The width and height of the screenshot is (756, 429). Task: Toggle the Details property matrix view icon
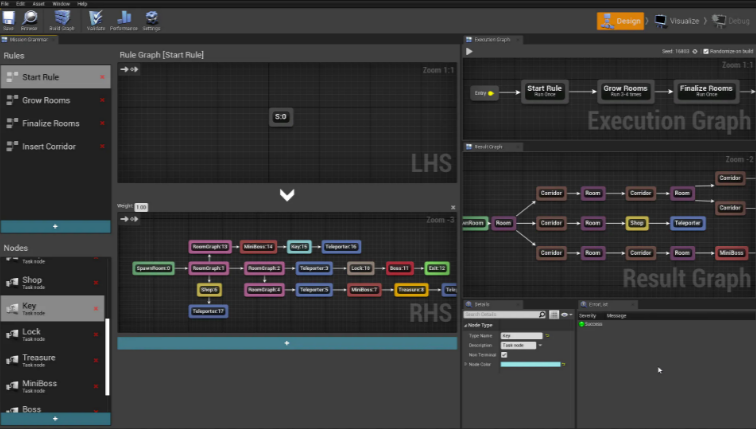[554, 314]
